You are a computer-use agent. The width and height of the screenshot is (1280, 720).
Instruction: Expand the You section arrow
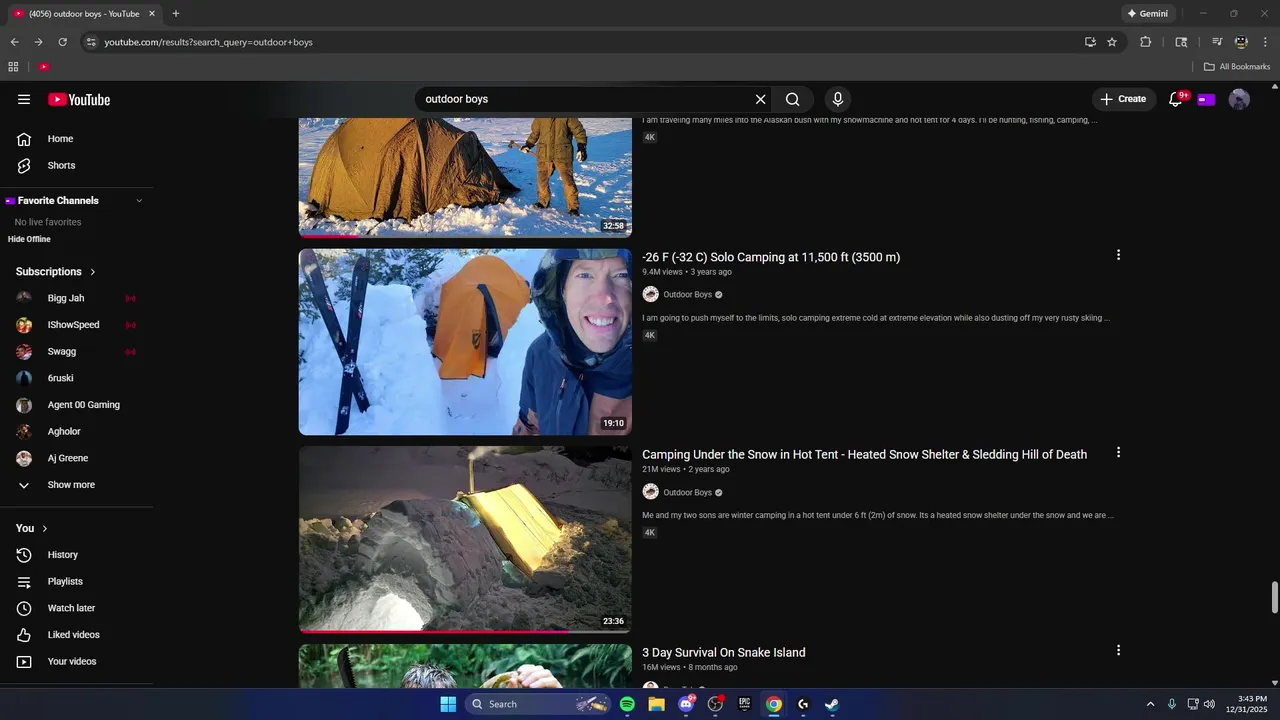[x=45, y=528]
